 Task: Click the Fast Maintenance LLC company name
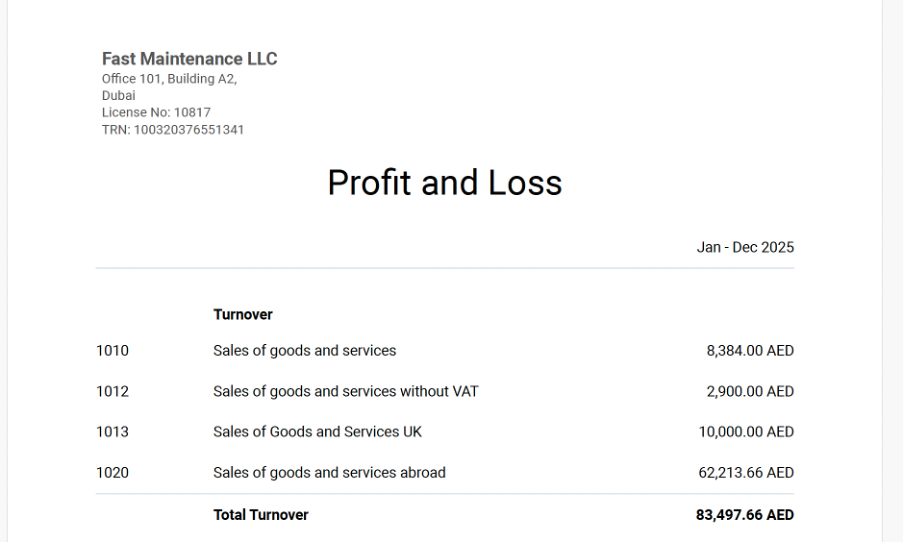click(x=189, y=59)
